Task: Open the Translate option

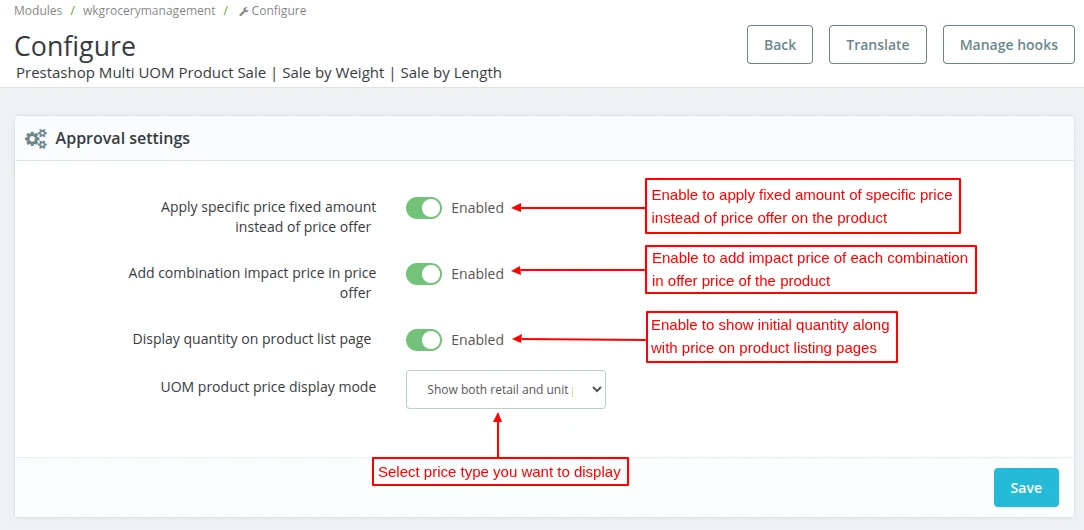Action: pos(877,45)
